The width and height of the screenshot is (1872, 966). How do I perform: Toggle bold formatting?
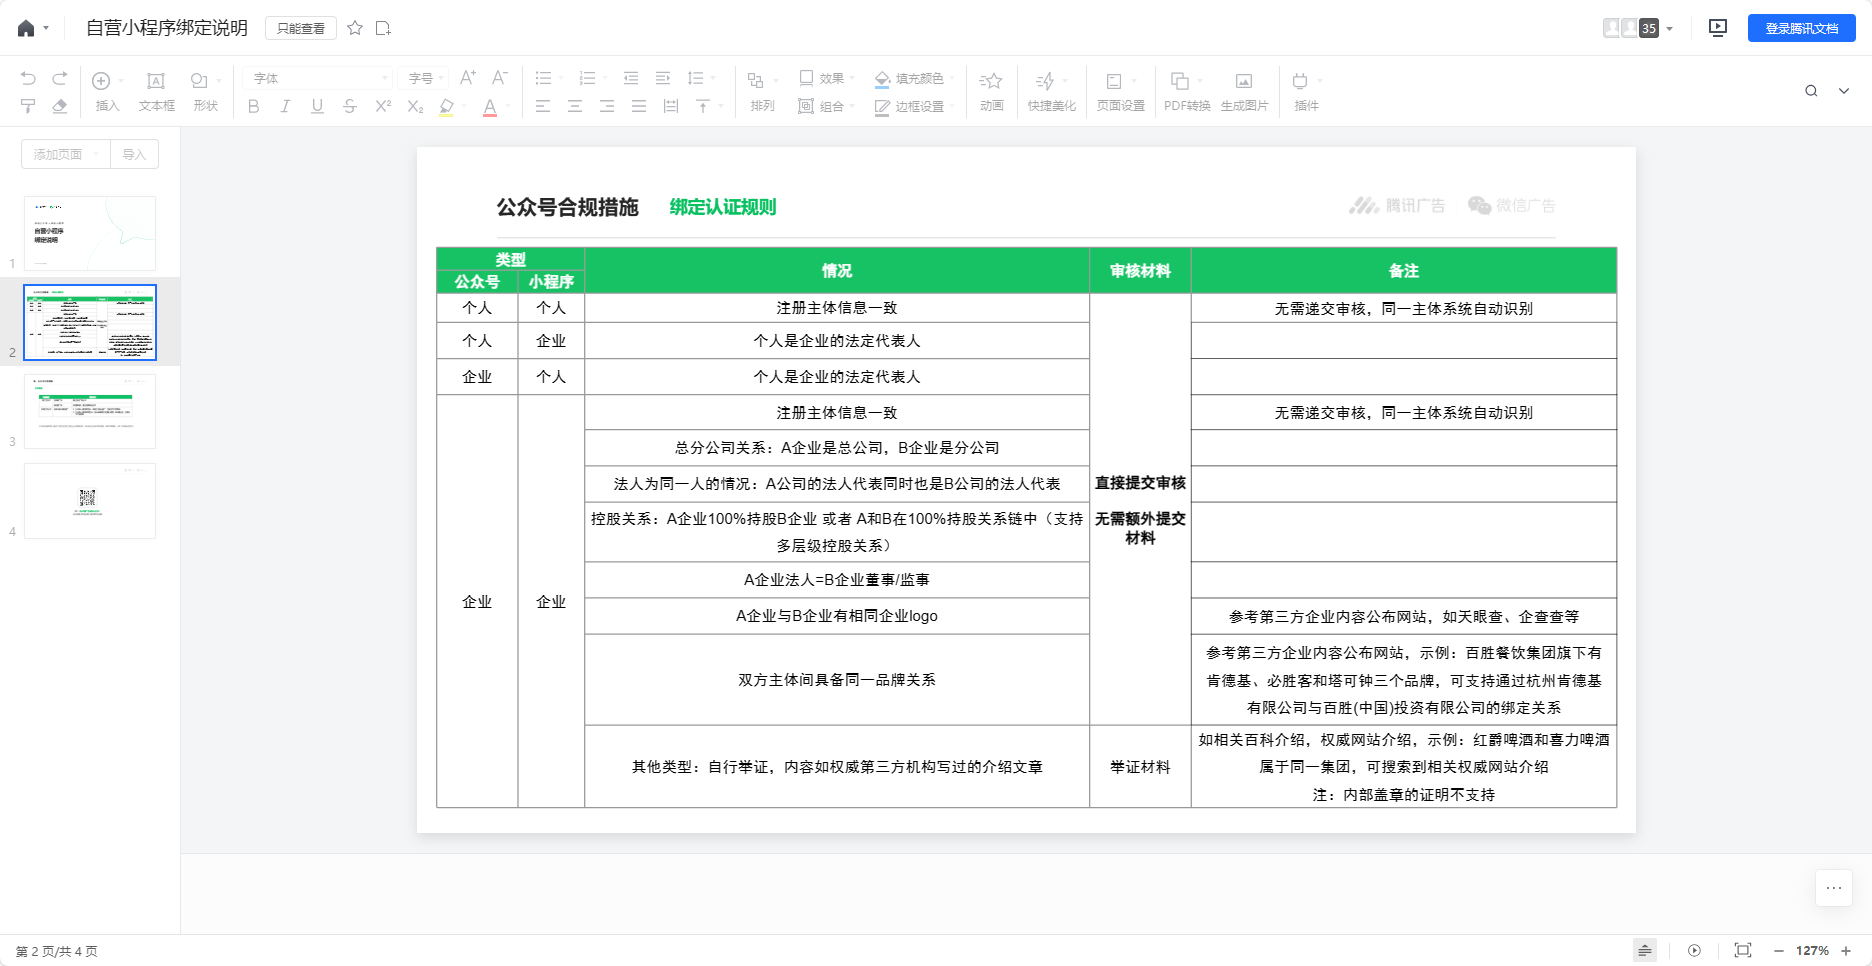(254, 106)
